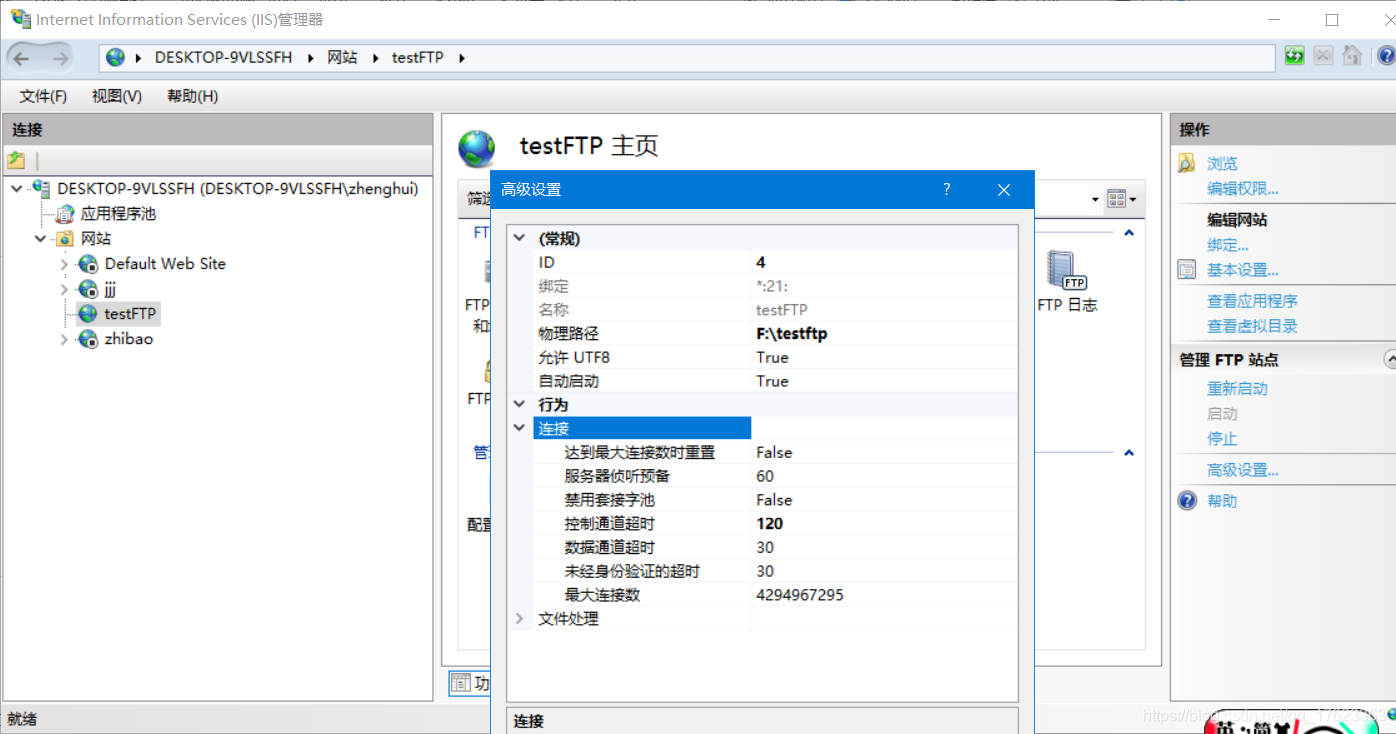Screen dimensions: 1396x734
Task: Collapse the 连接 property group chevron
Action: click(519, 427)
